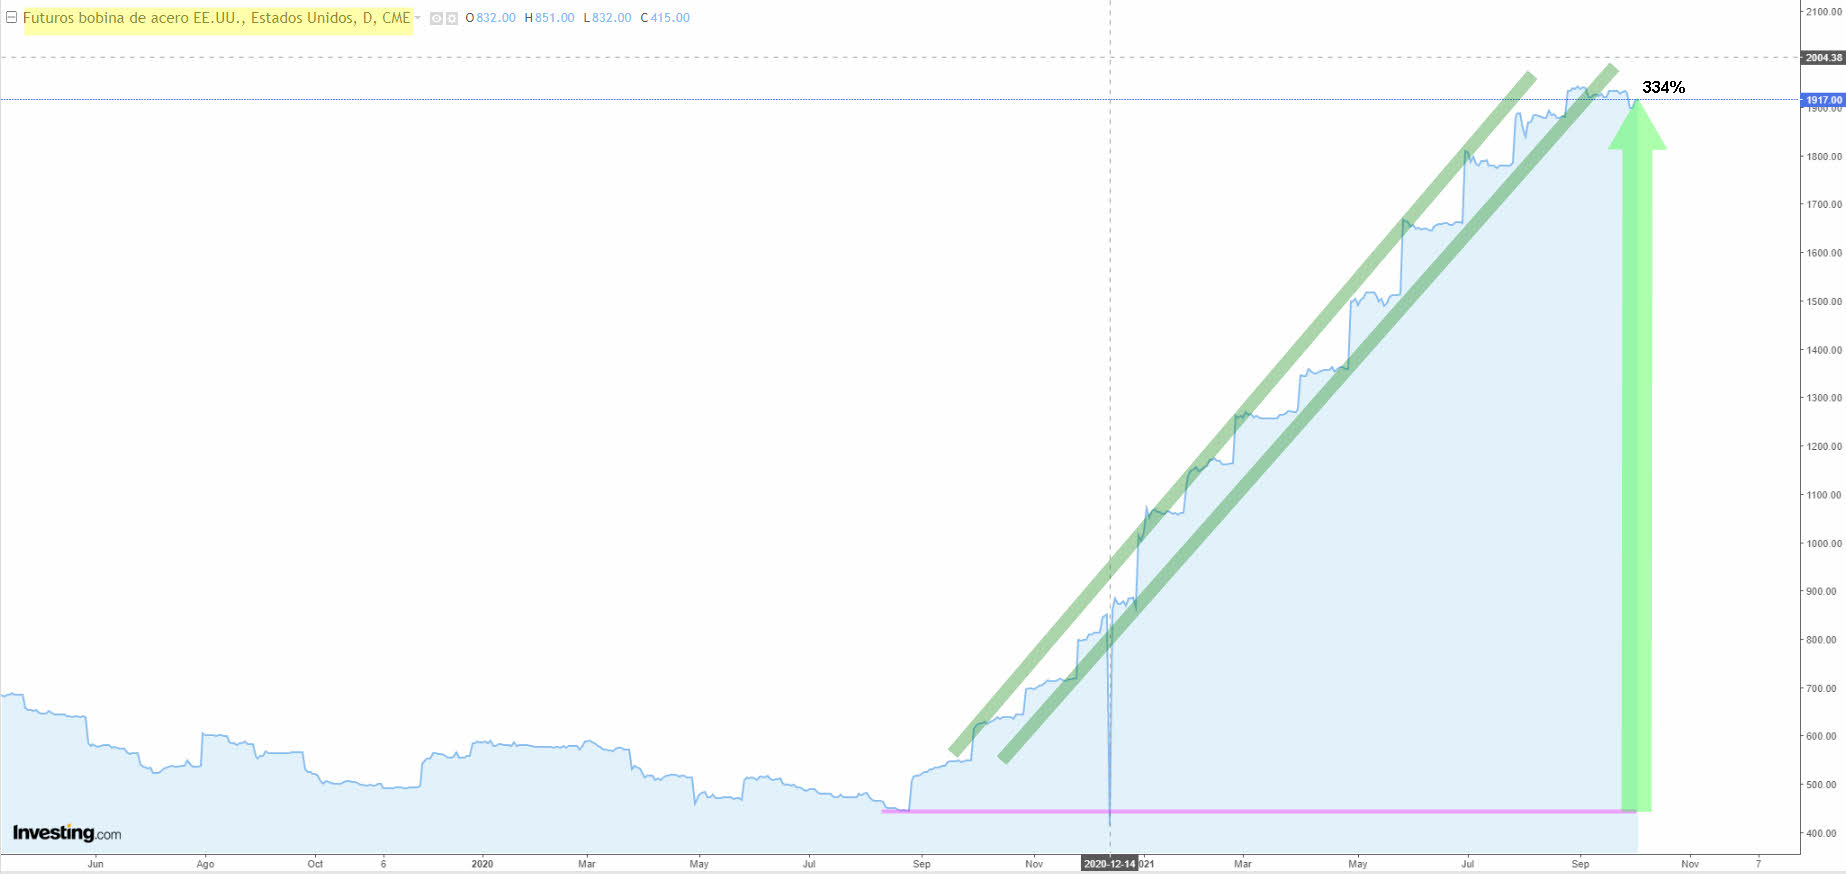
Task: Click the Investing.com logo
Action: point(67,833)
